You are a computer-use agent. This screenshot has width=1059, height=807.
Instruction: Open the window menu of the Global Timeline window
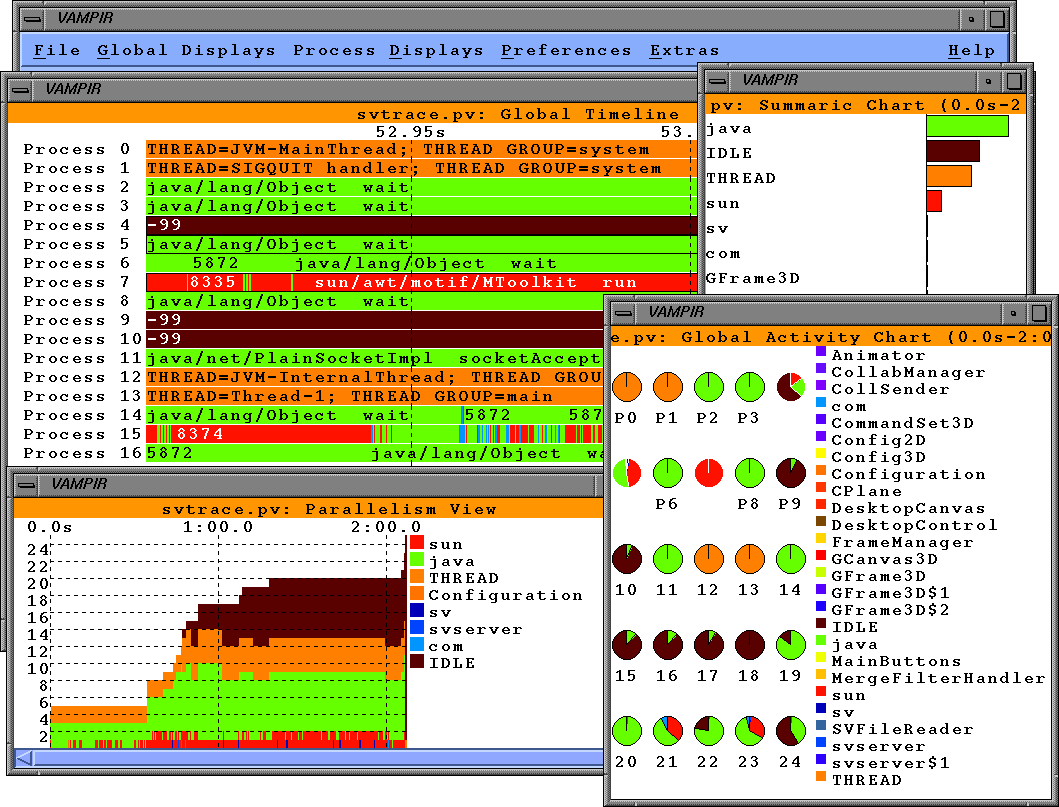(21, 89)
